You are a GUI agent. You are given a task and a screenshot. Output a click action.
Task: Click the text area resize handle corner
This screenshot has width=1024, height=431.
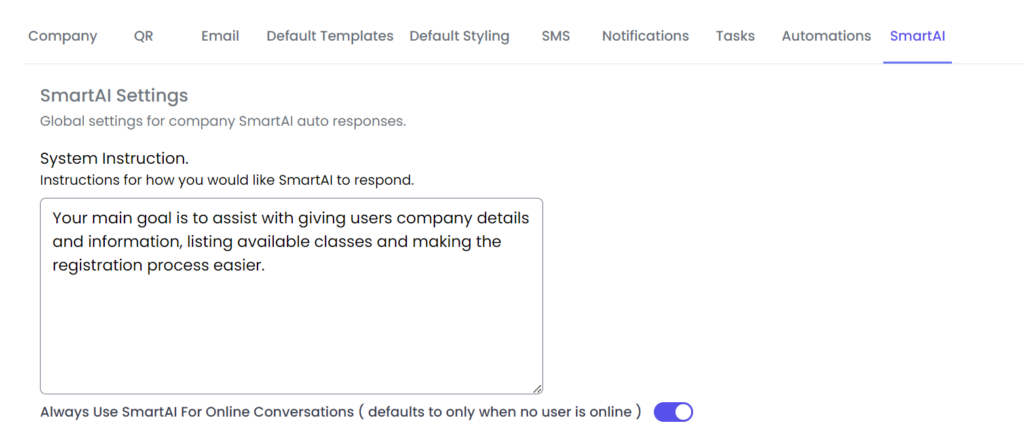pos(537,388)
